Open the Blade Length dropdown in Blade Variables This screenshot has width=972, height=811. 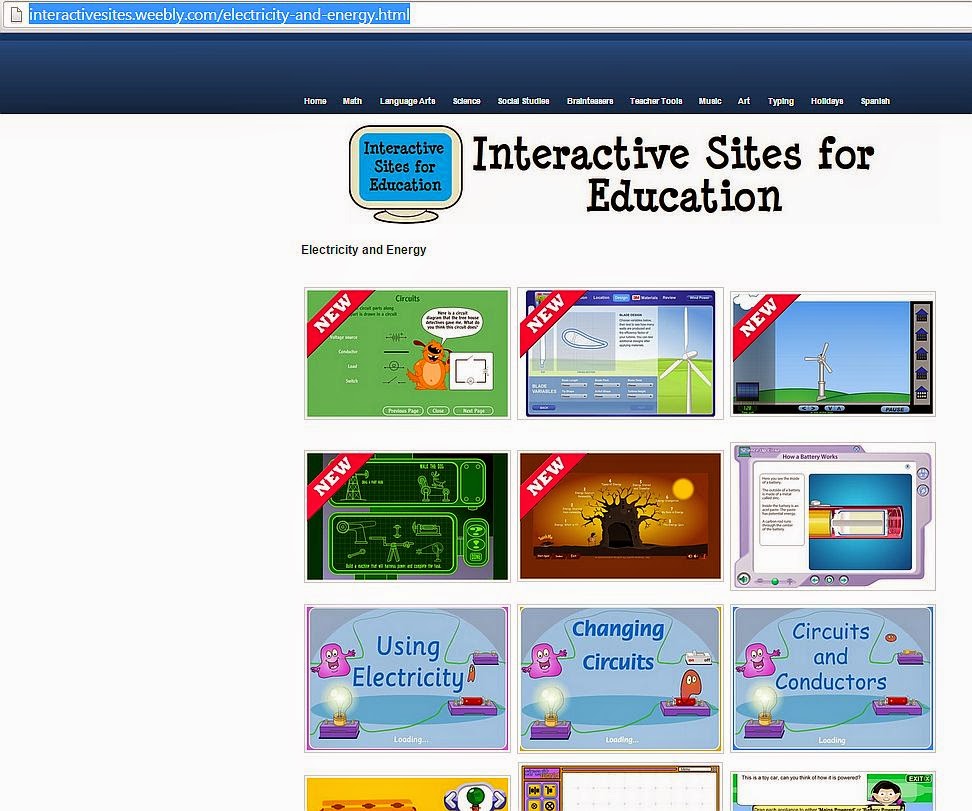point(575,384)
